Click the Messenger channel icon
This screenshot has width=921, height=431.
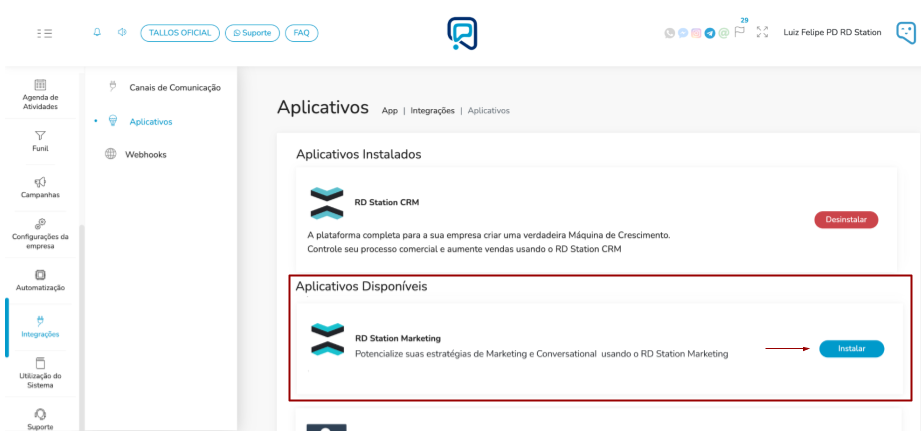(683, 32)
